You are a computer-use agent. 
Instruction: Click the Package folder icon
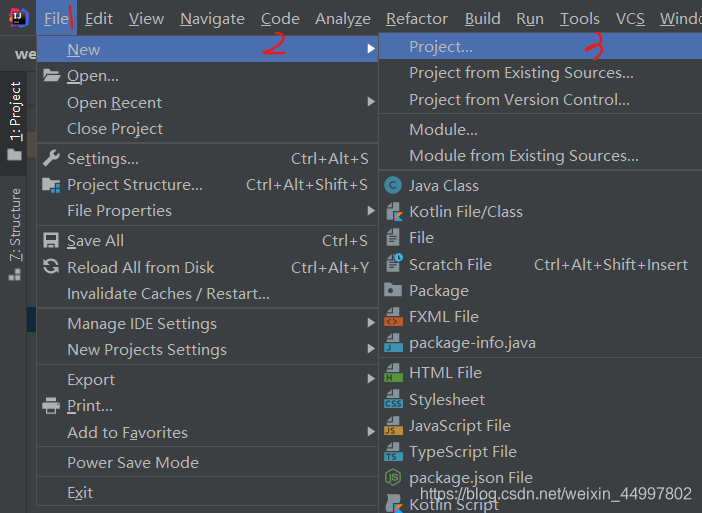click(393, 290)
